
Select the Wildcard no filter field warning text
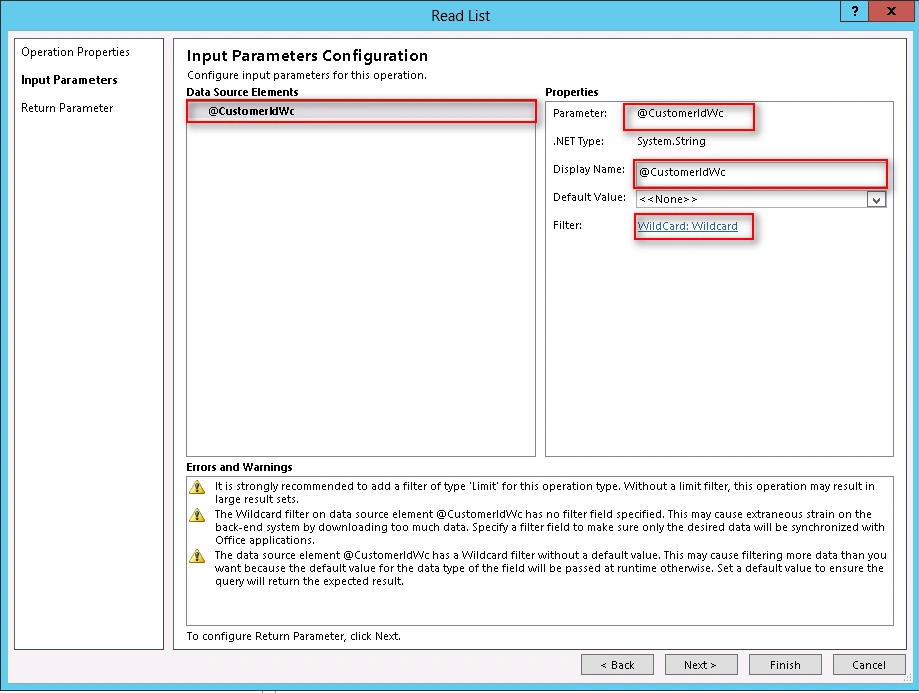point(550,527)
